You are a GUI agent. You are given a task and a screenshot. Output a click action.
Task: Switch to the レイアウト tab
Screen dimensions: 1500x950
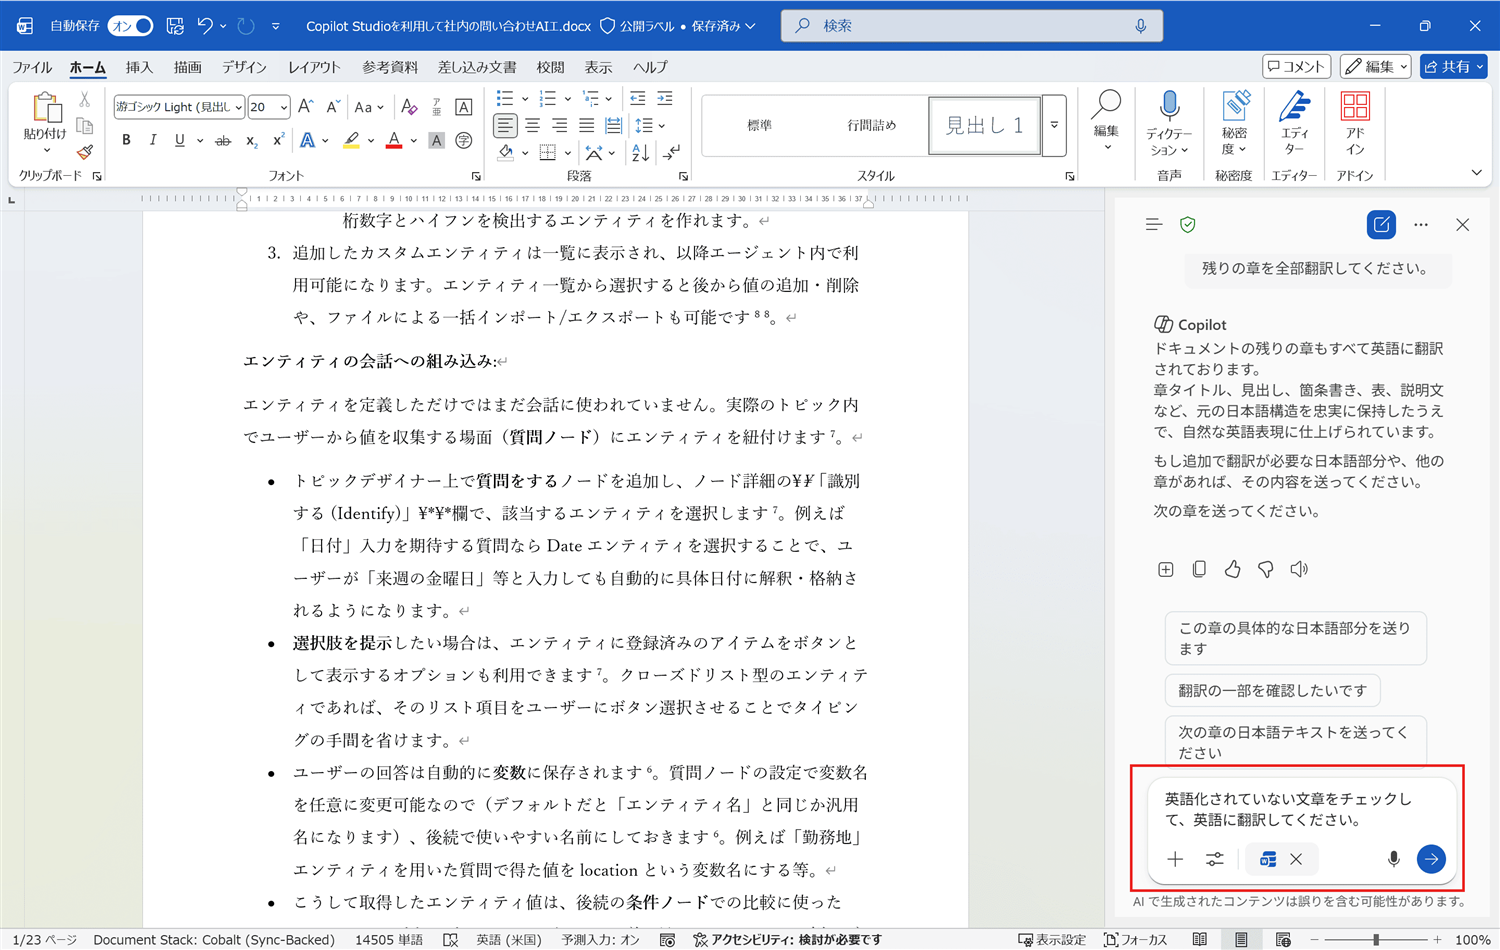pos(314,67)
